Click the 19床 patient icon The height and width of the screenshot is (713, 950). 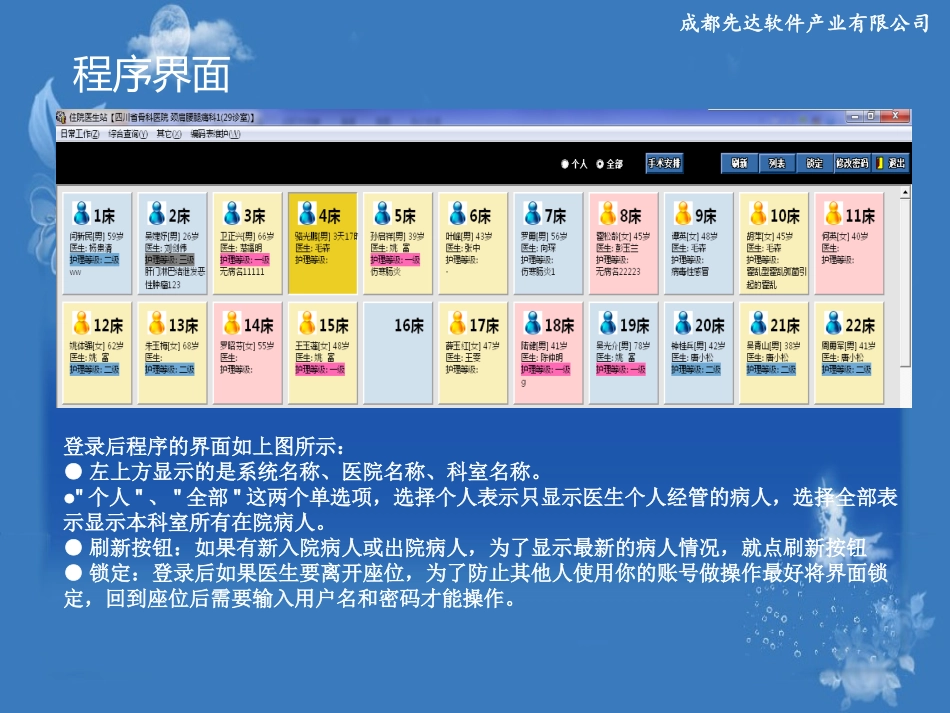[x=608, y=323]
